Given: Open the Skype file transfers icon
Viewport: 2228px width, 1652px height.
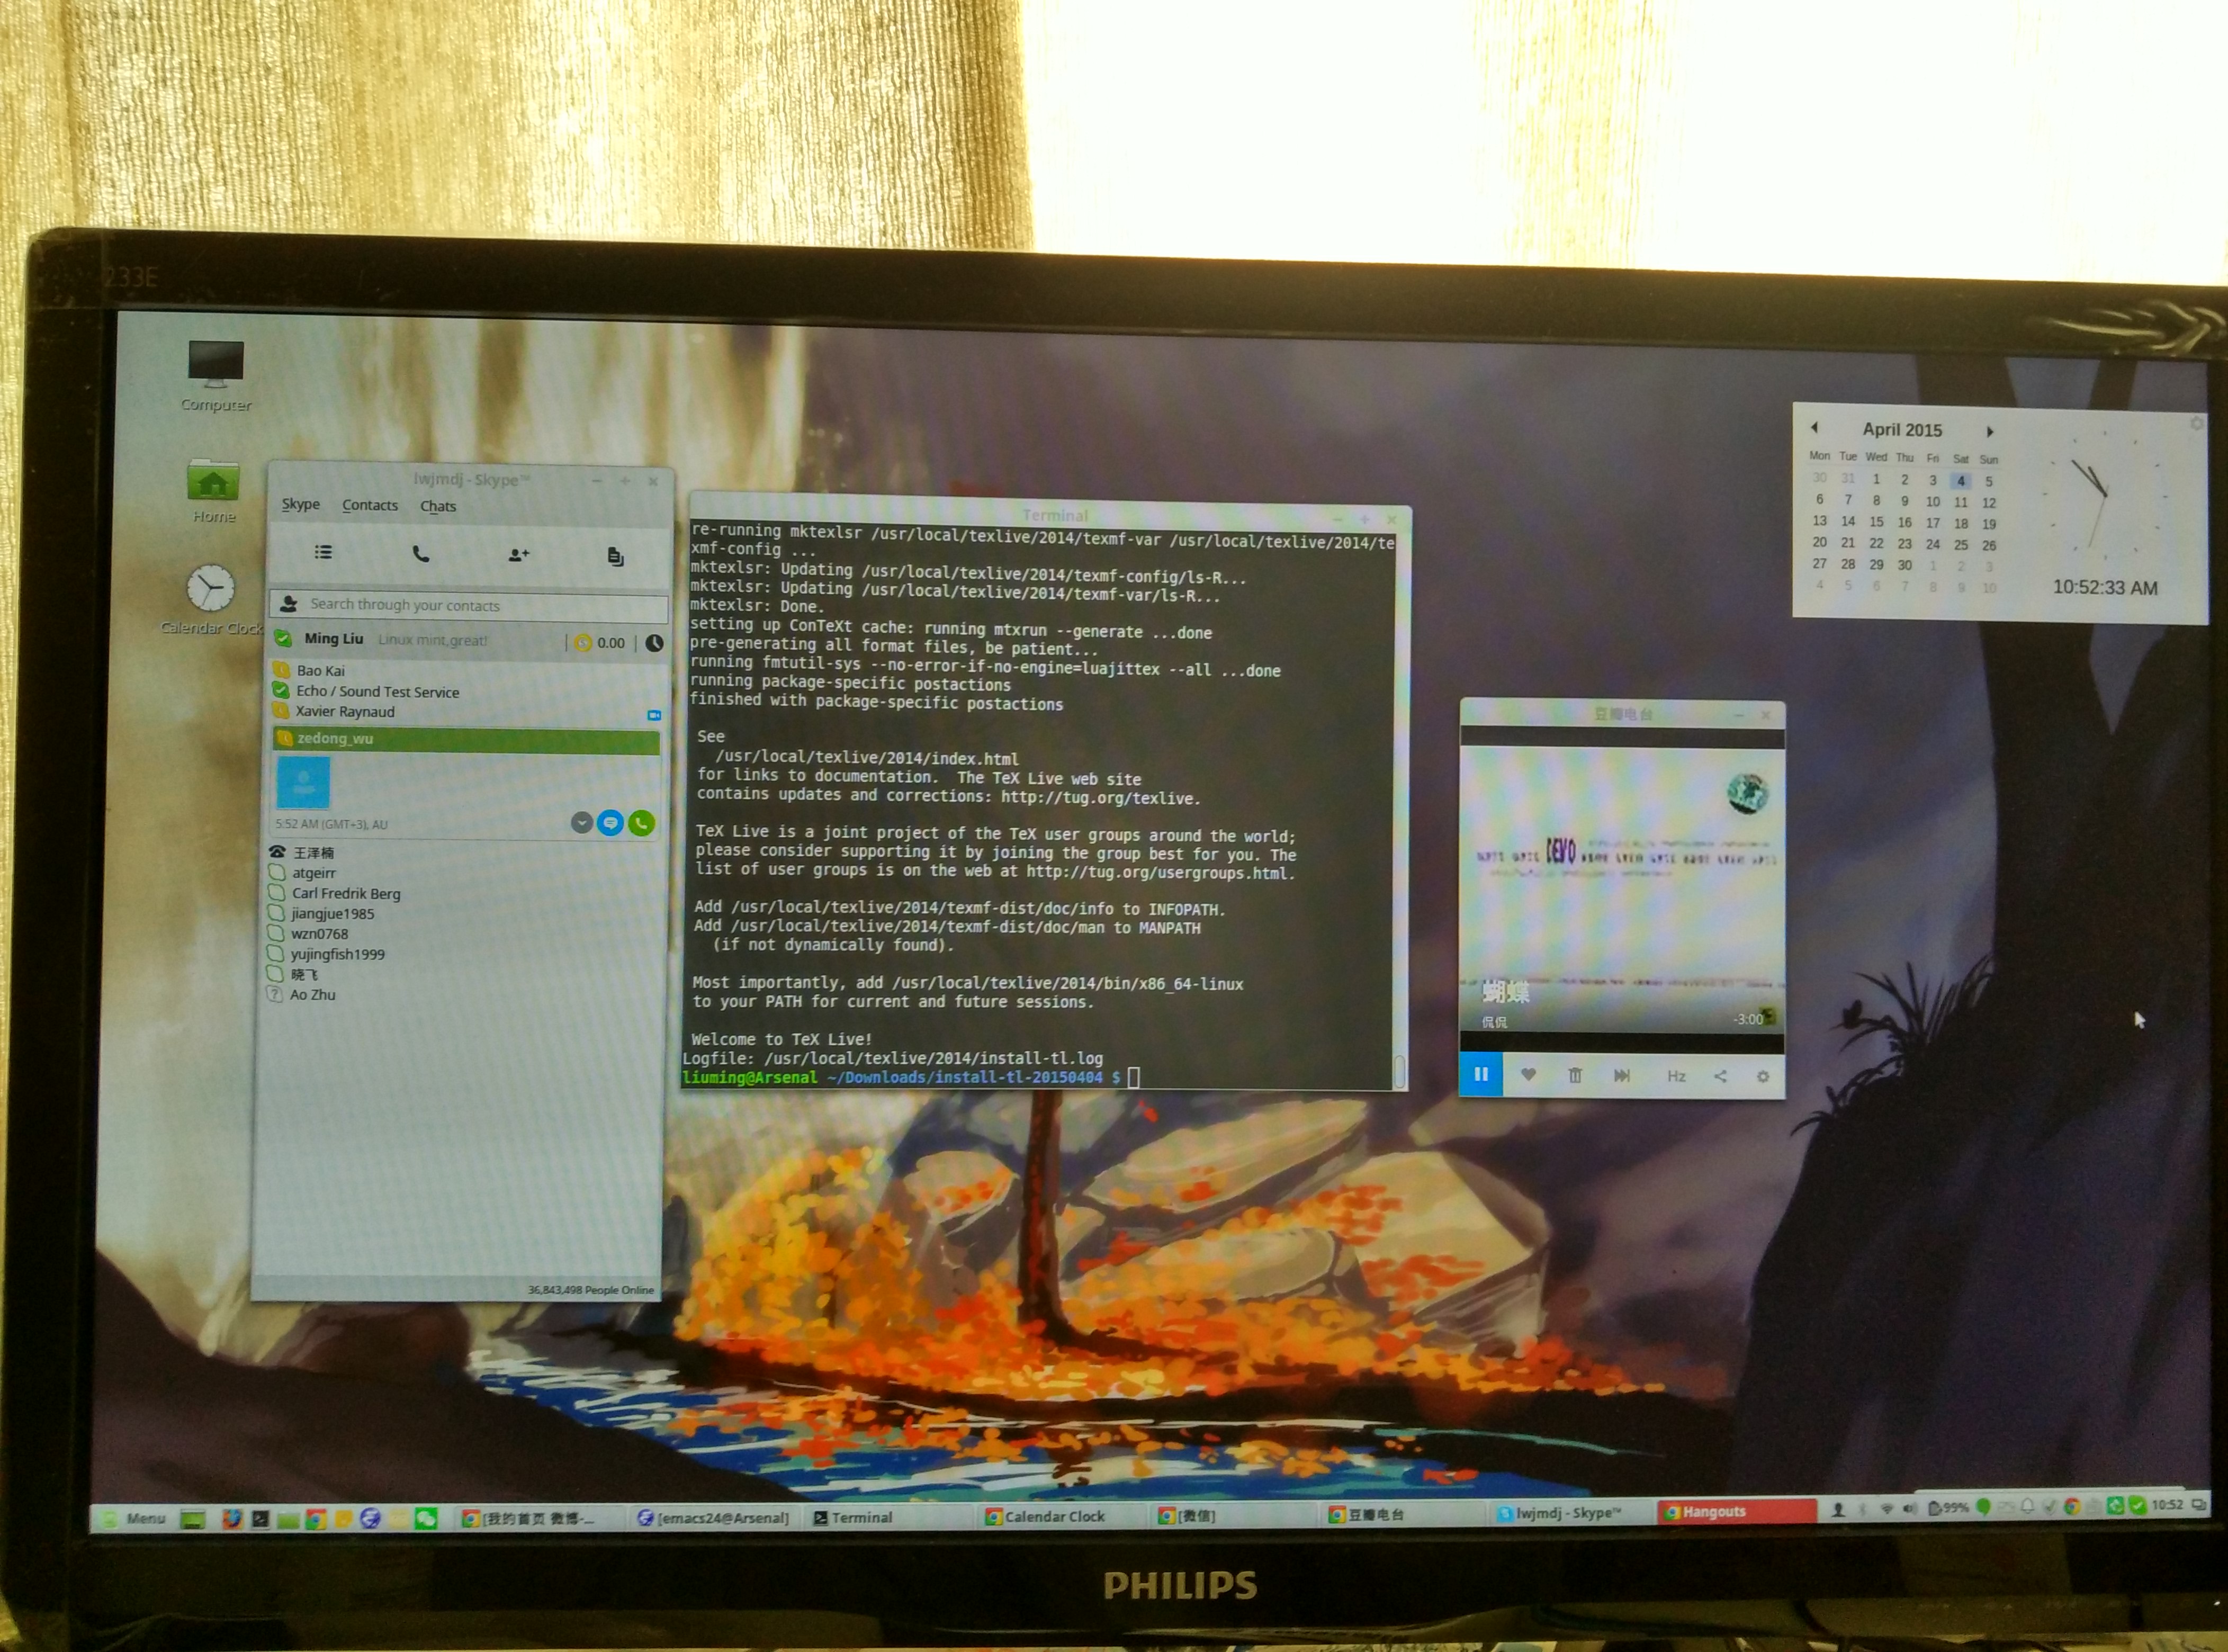Looking at the screenshot, I should click(615, 556).
